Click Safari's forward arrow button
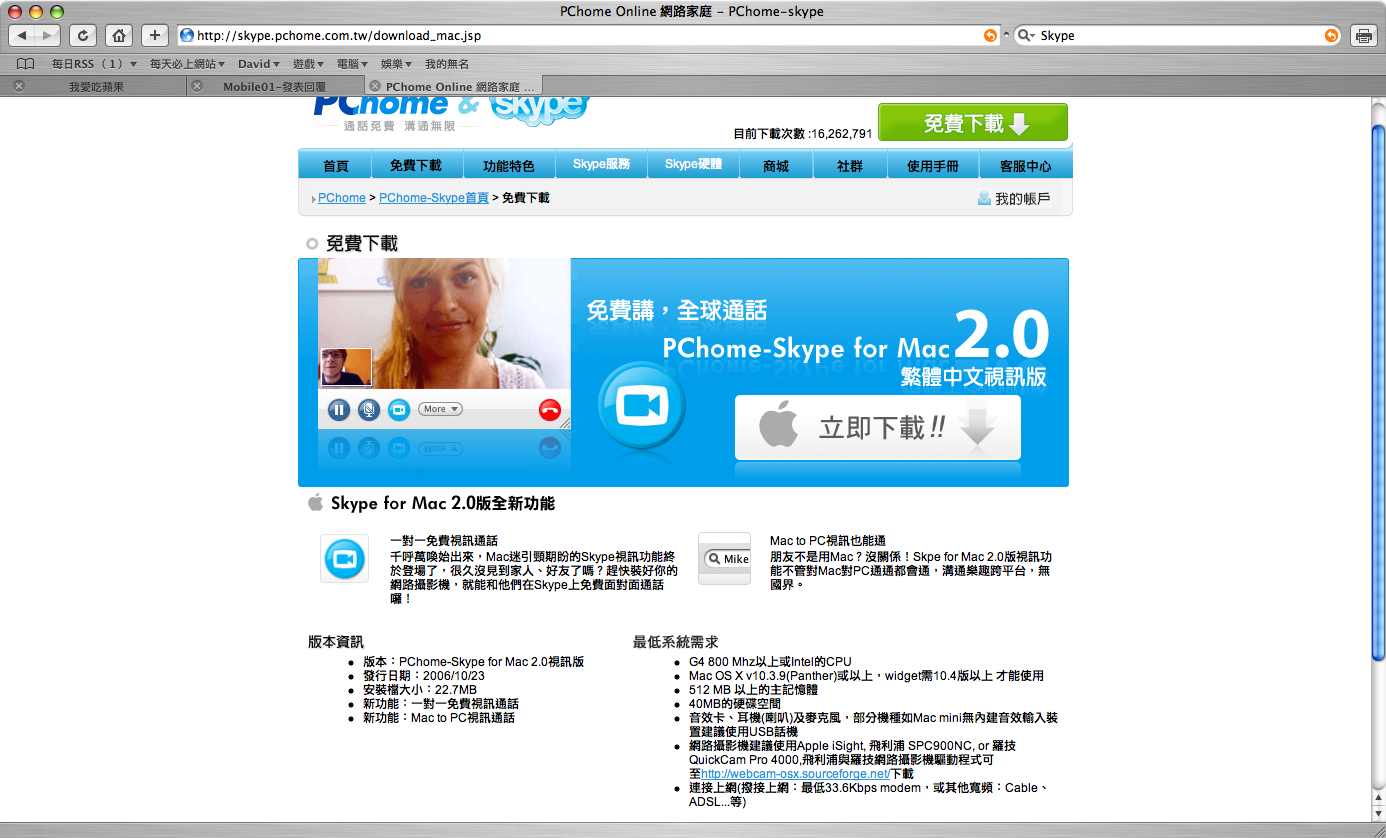 [x=48, y=35]
